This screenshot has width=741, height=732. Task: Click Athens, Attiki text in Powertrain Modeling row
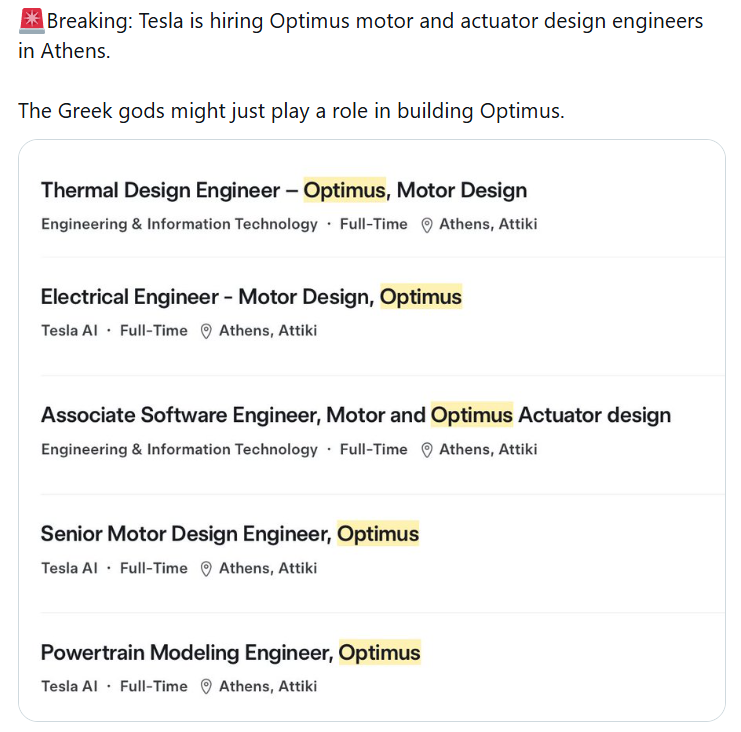click(268, 687)
